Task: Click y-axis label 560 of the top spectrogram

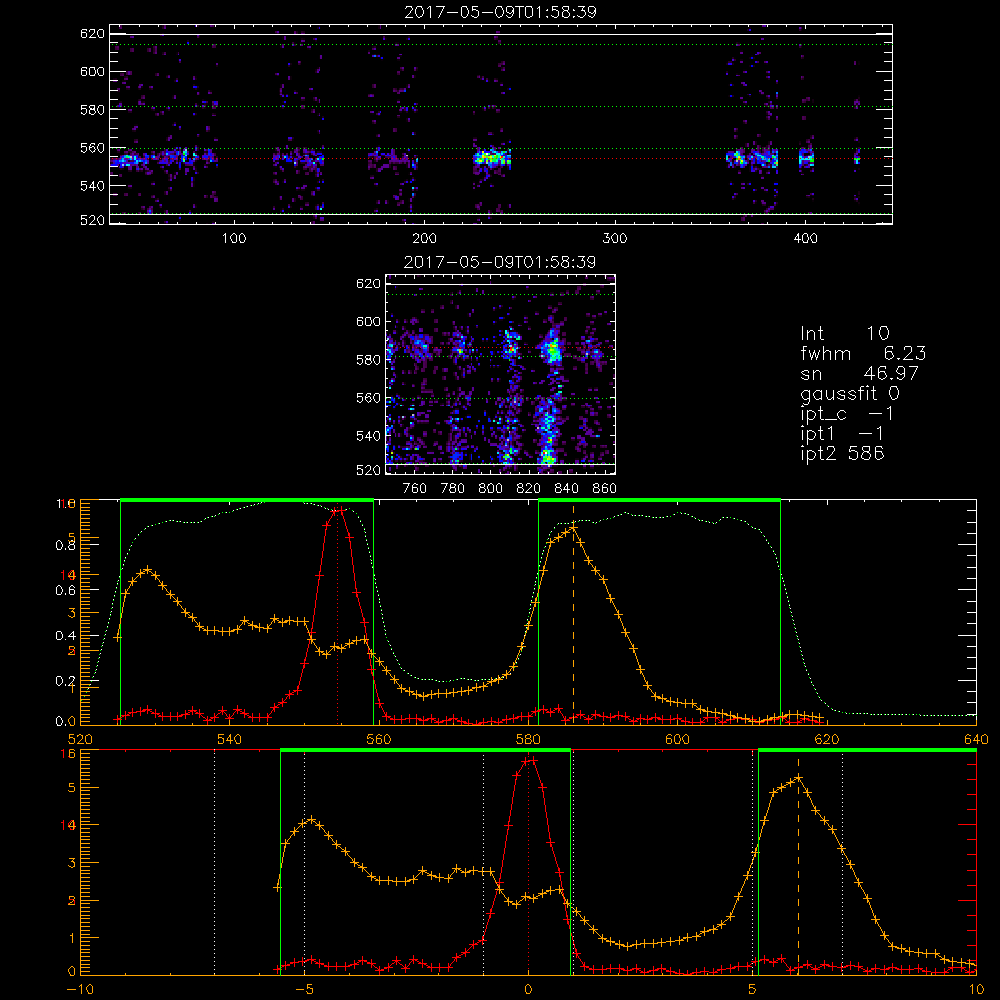Action: pos(92,148)
